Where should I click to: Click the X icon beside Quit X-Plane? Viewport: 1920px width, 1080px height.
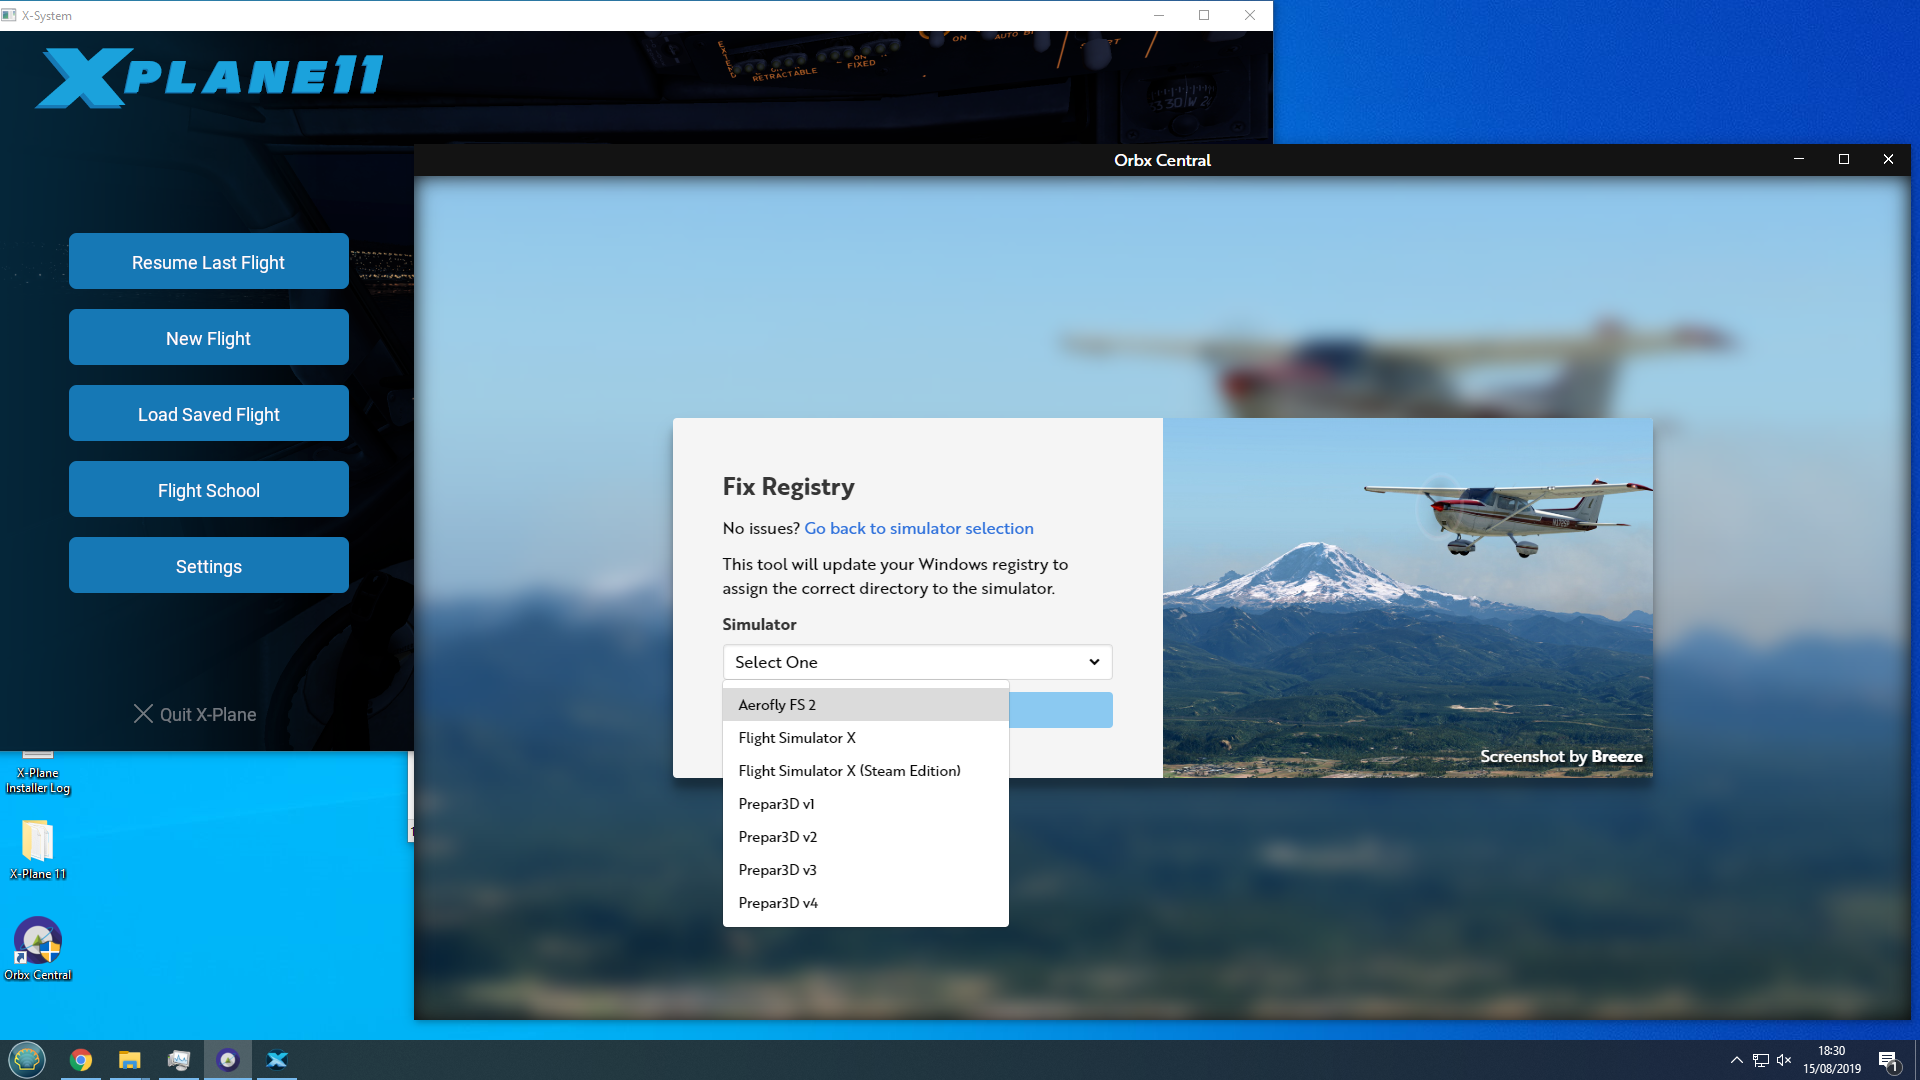point(143,713)
